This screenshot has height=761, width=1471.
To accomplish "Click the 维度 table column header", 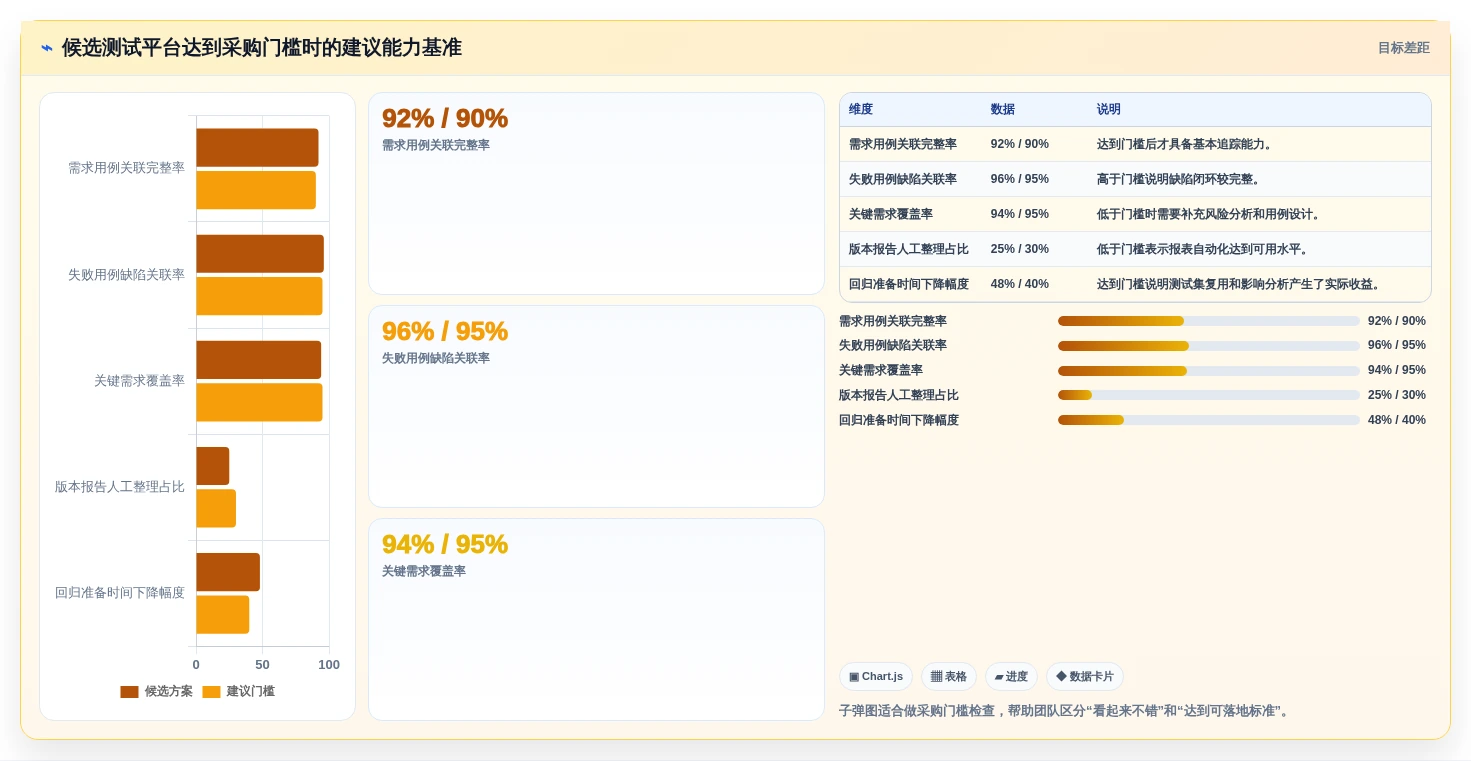I will pyautogui.click(x=861, y=110).
